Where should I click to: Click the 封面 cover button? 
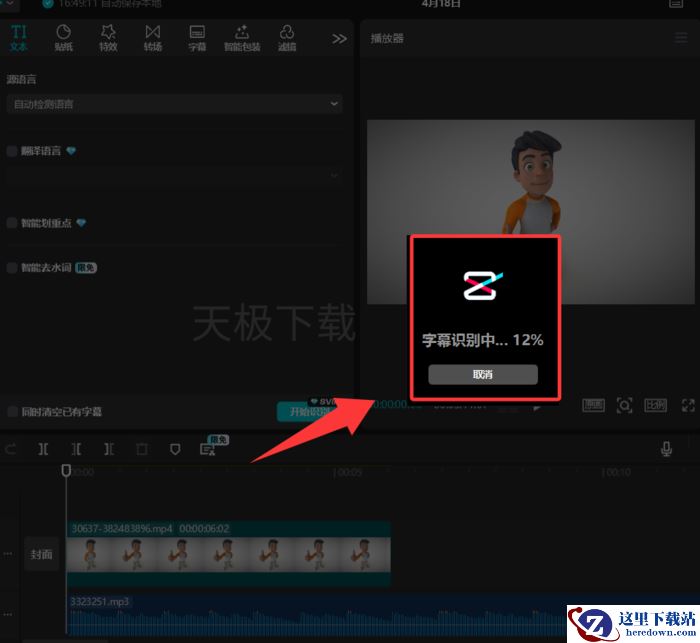[42, 554]
